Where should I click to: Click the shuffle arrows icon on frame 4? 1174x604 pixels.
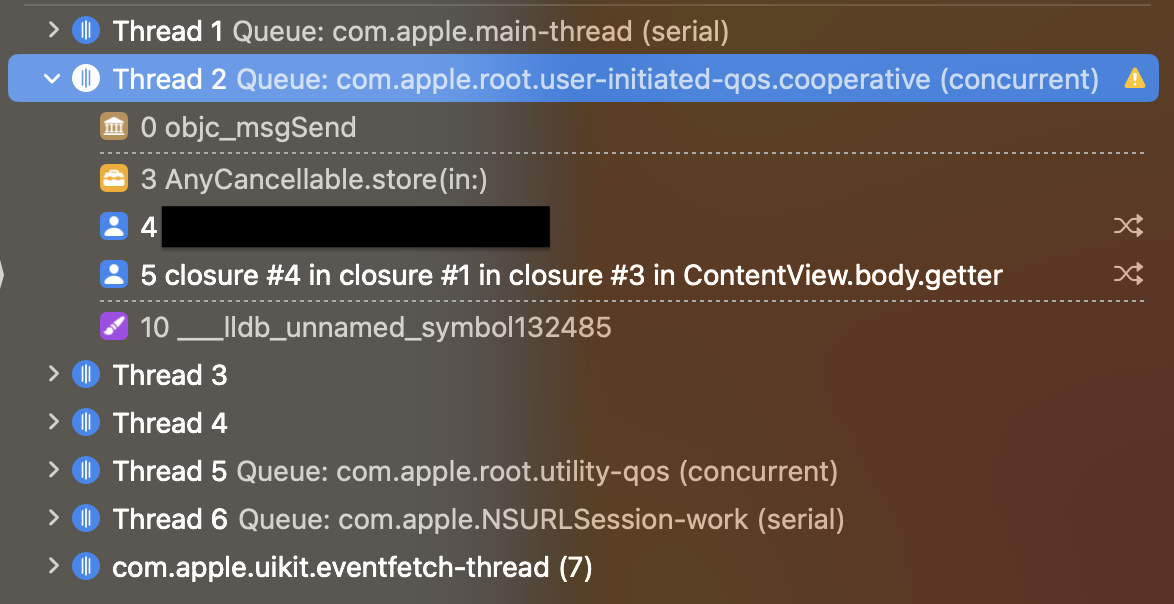click(x=1128, y=227)
